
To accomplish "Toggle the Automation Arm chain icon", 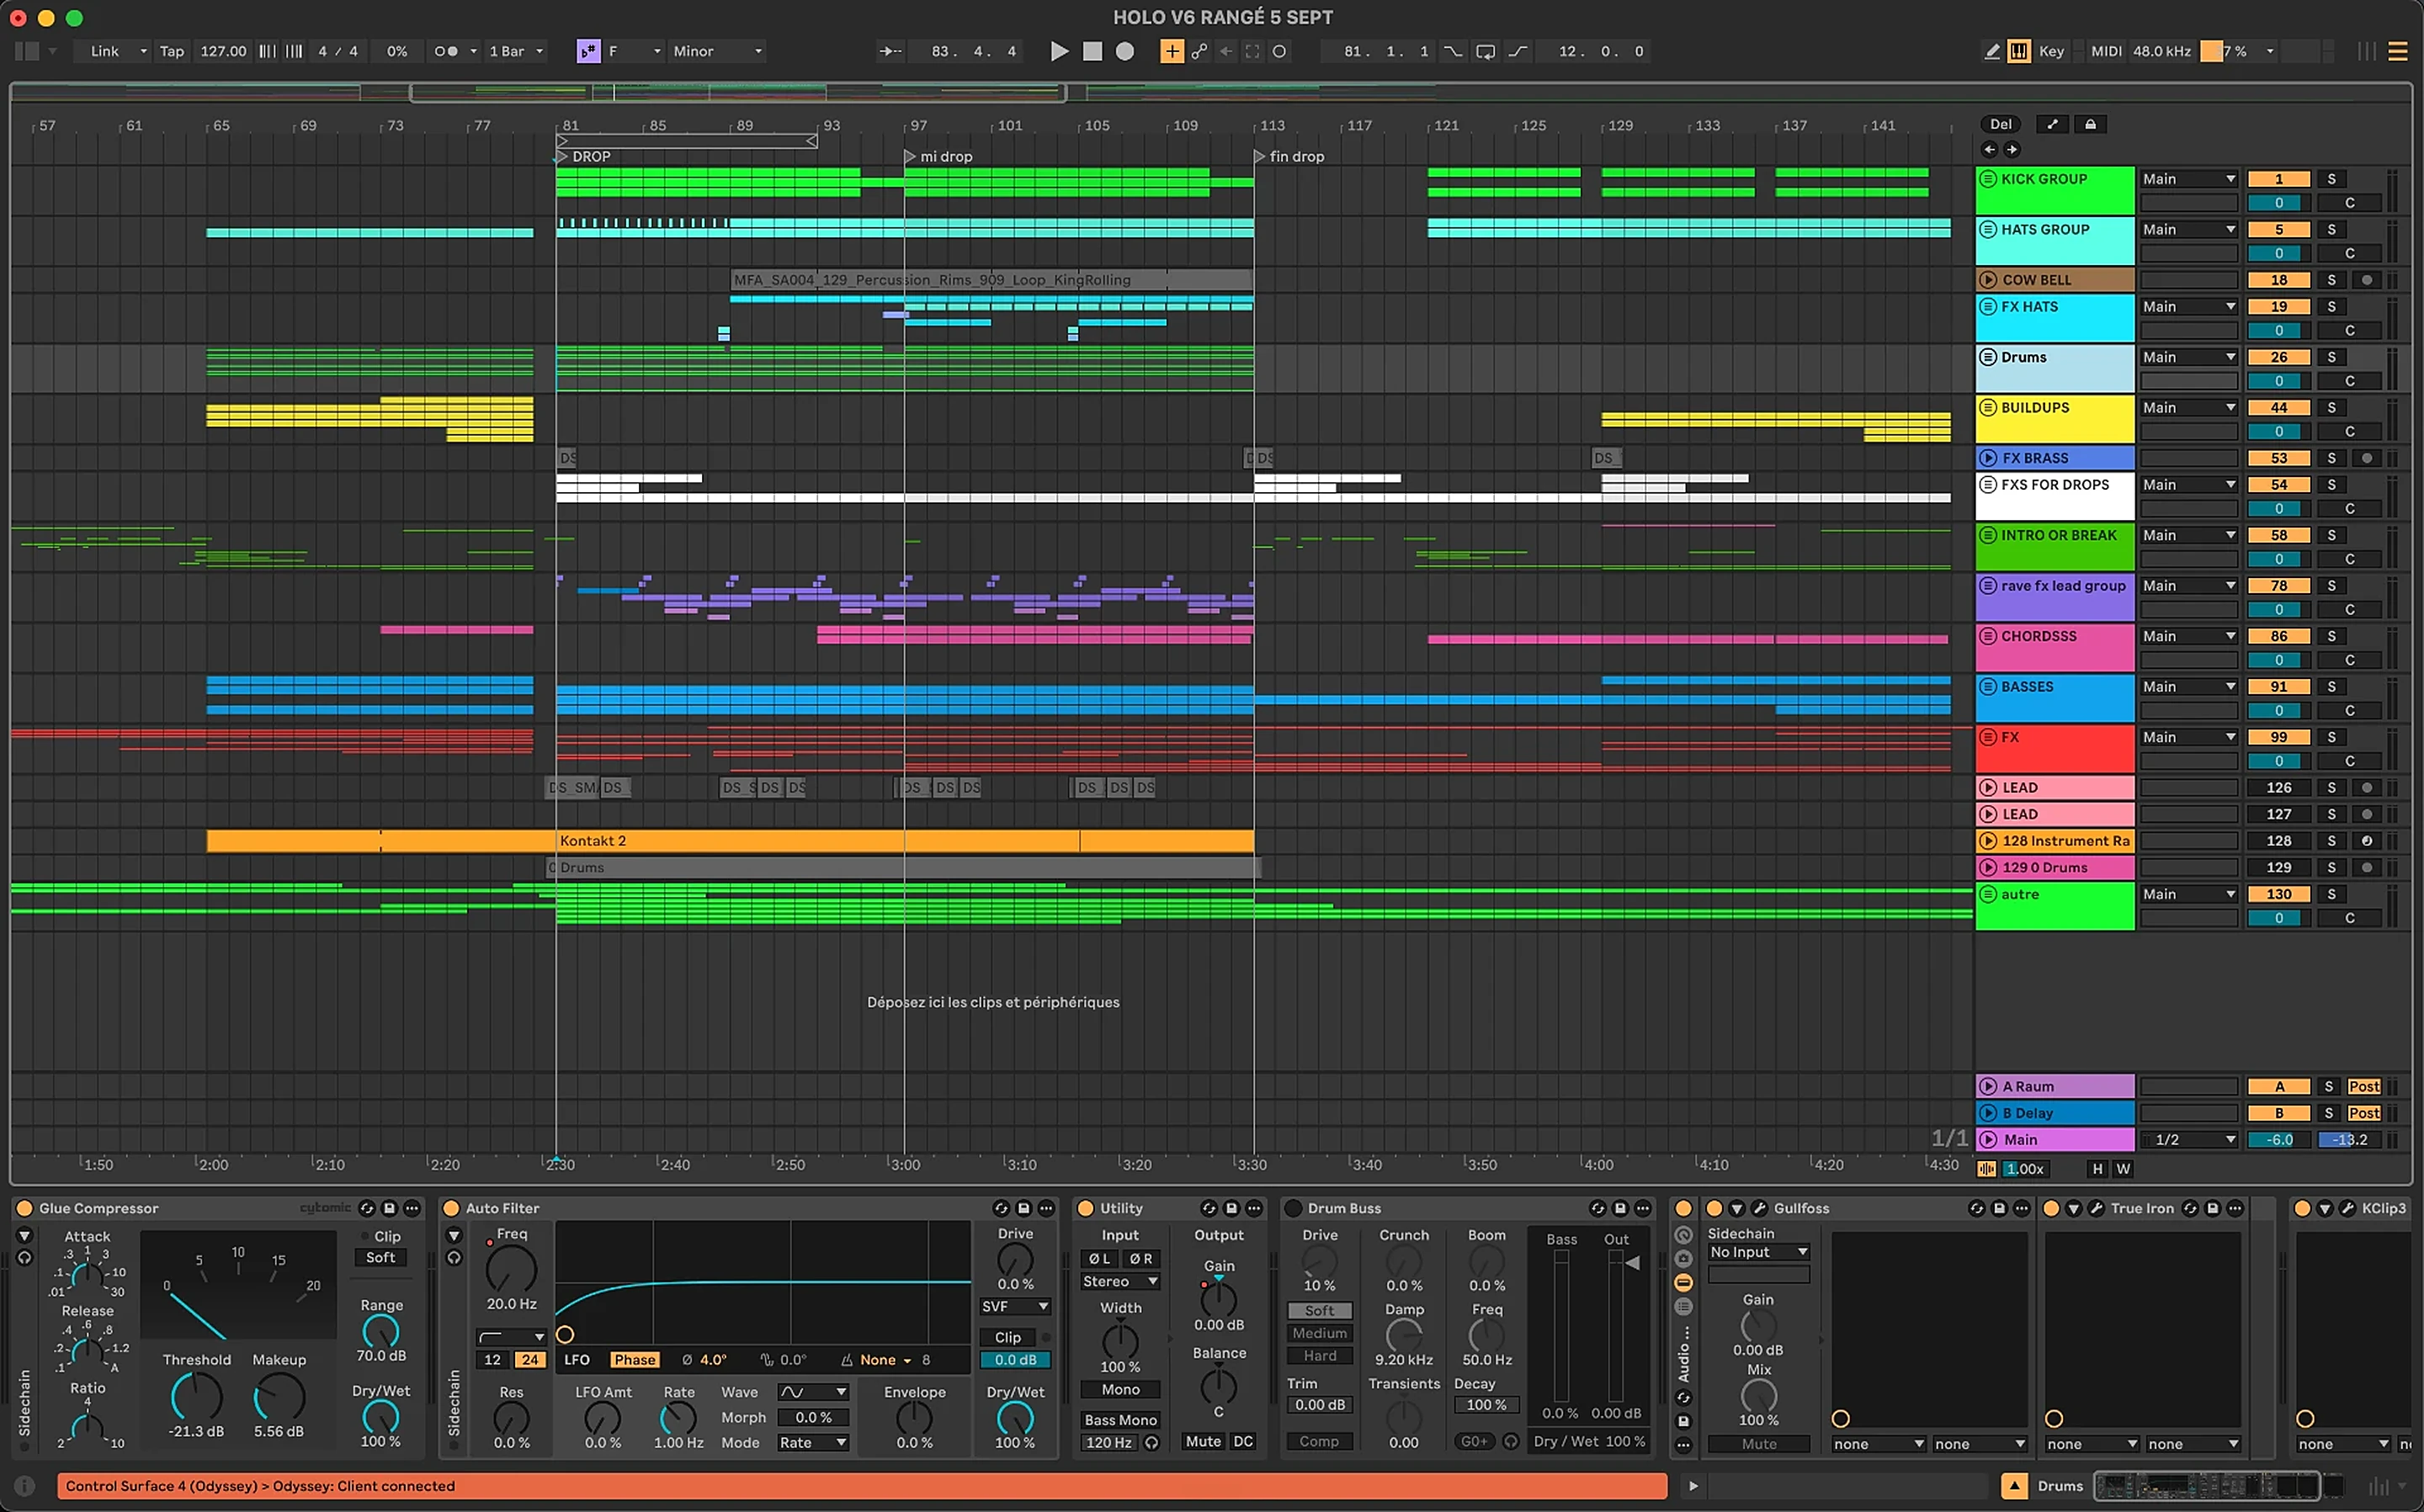I will [1199, 51].
